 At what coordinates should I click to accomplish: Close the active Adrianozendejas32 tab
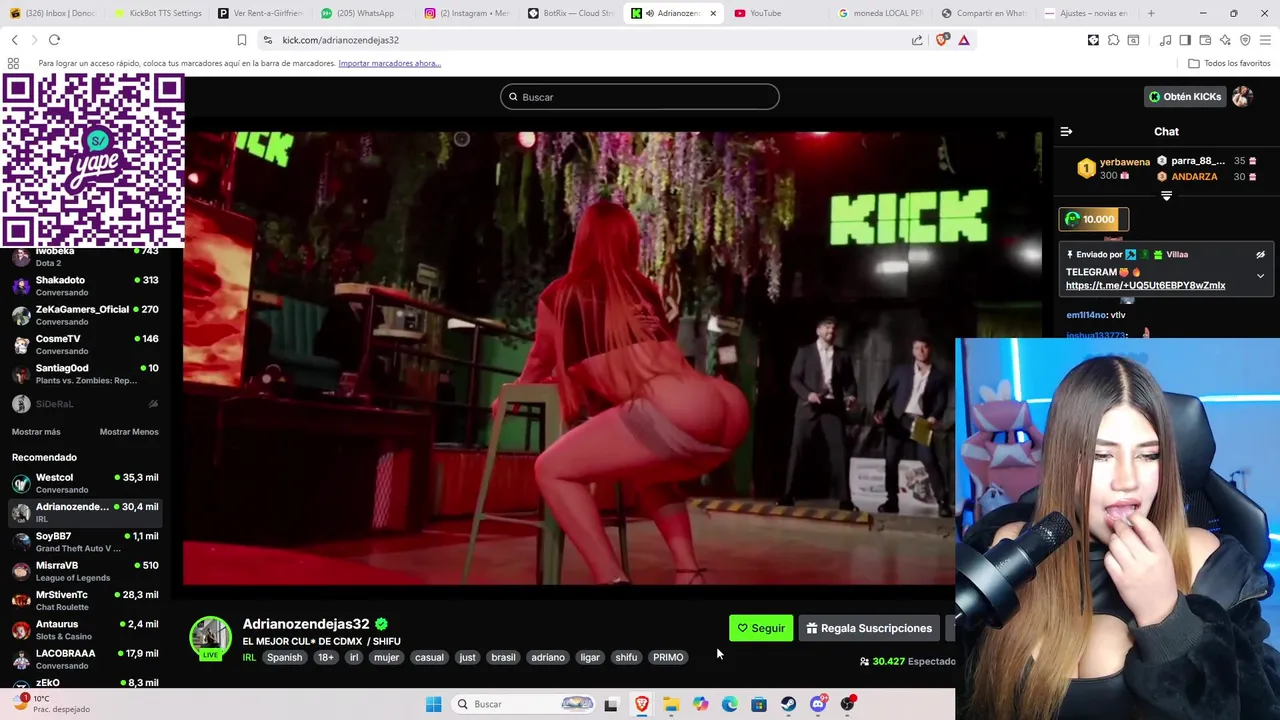(x=713, y=13)
